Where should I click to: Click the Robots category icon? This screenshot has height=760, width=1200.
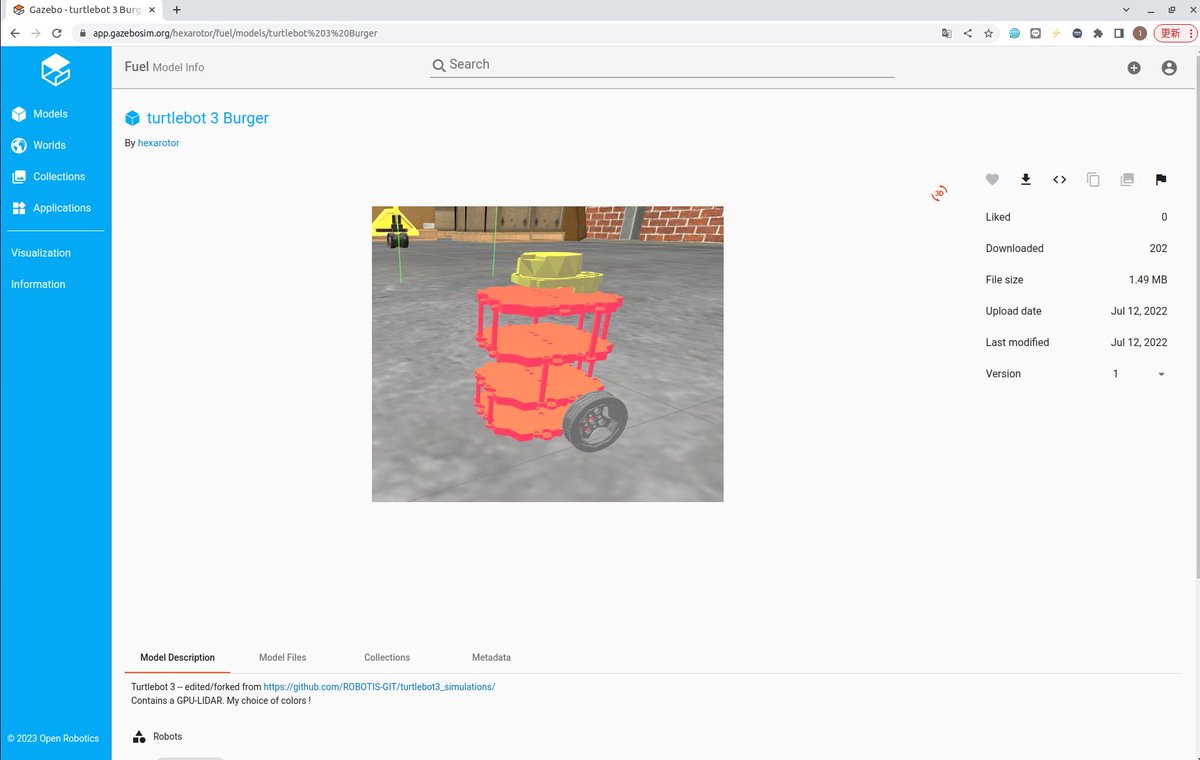(139, 737)
